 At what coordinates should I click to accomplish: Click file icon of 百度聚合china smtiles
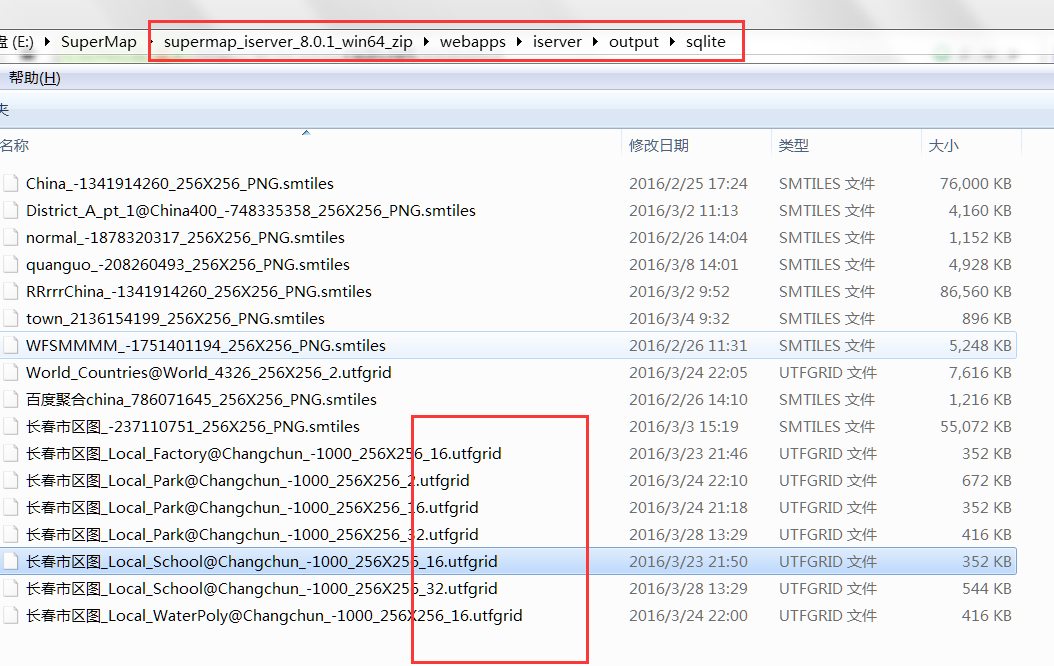pyautogui.click(x=10, y=399)
